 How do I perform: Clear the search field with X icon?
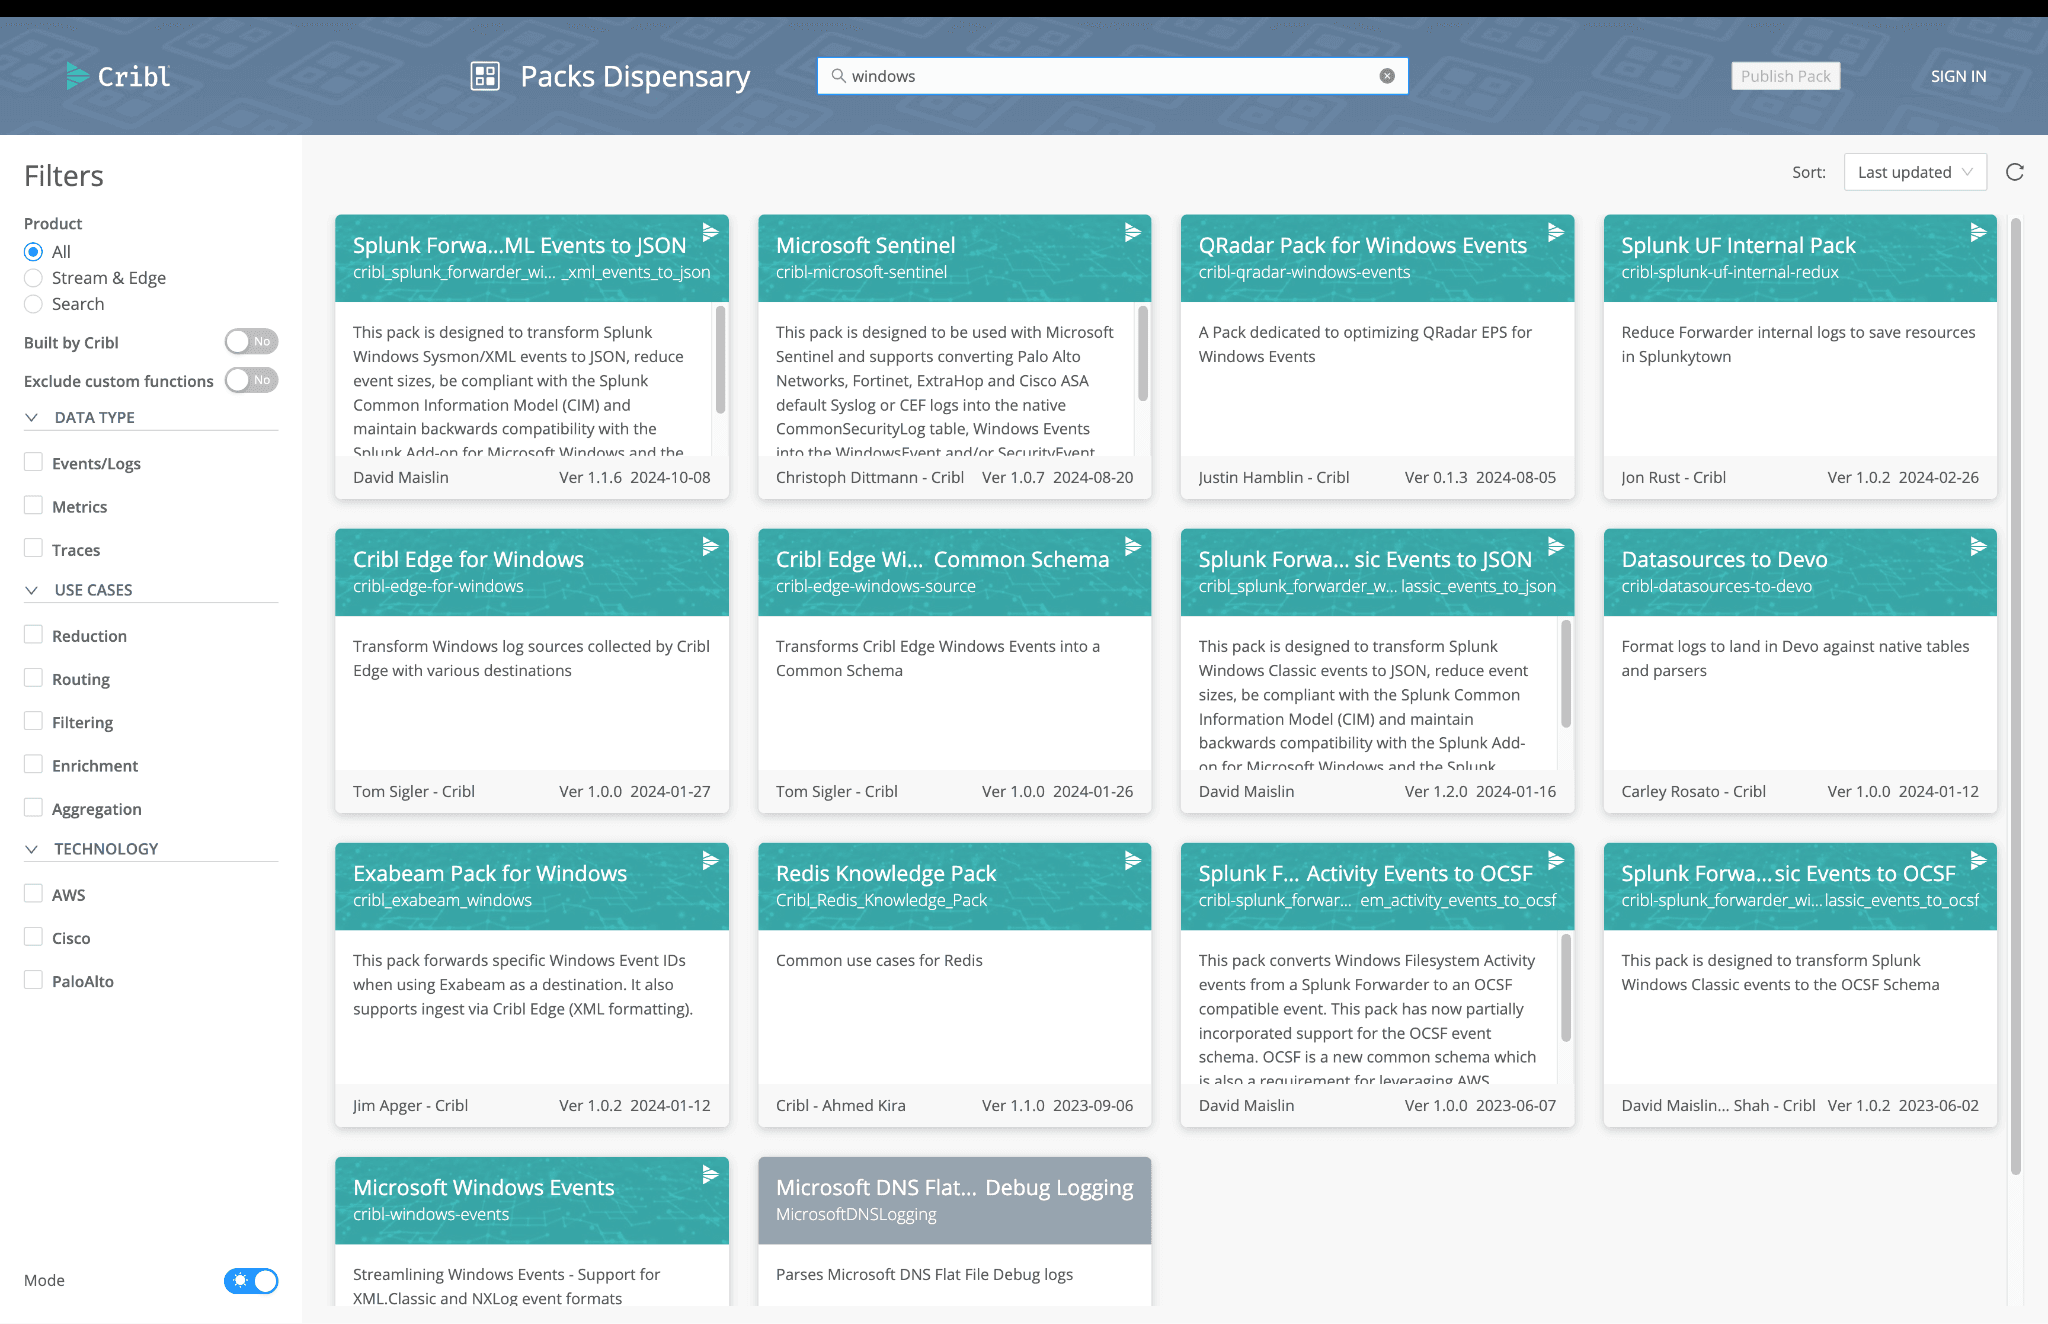coord(1387,76)
